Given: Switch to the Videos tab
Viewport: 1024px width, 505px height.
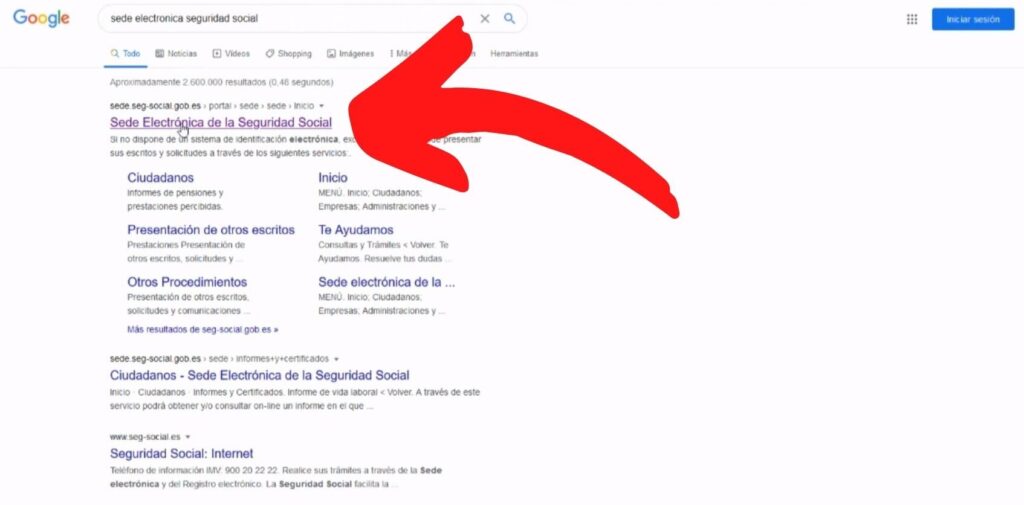Looking at the screenshot, I should click(x=231, y=54).
